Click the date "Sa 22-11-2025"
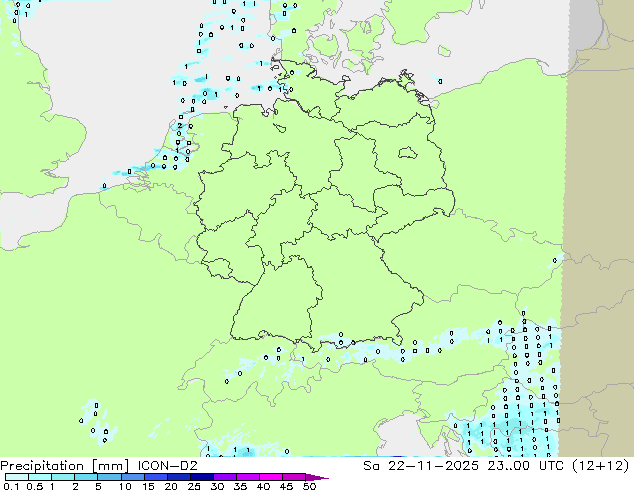Viewport: 634px width, 490px height. coord(421,466)
